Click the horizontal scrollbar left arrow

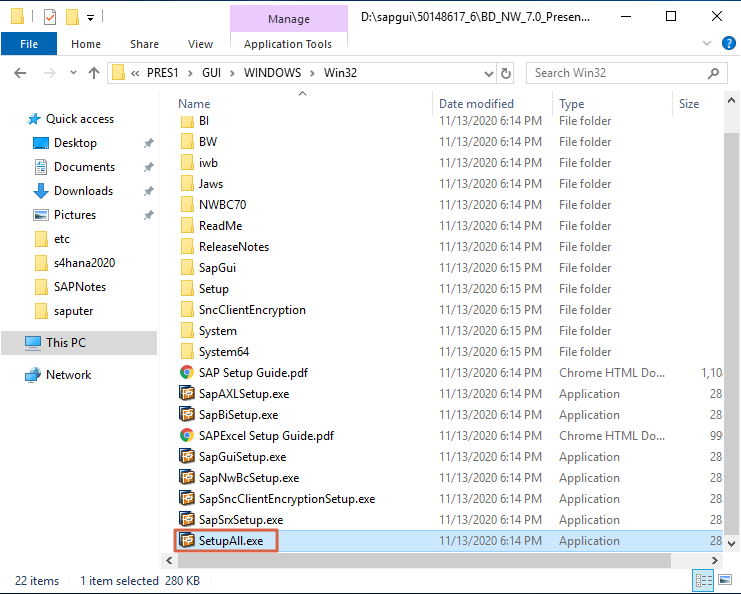point(169,560)
